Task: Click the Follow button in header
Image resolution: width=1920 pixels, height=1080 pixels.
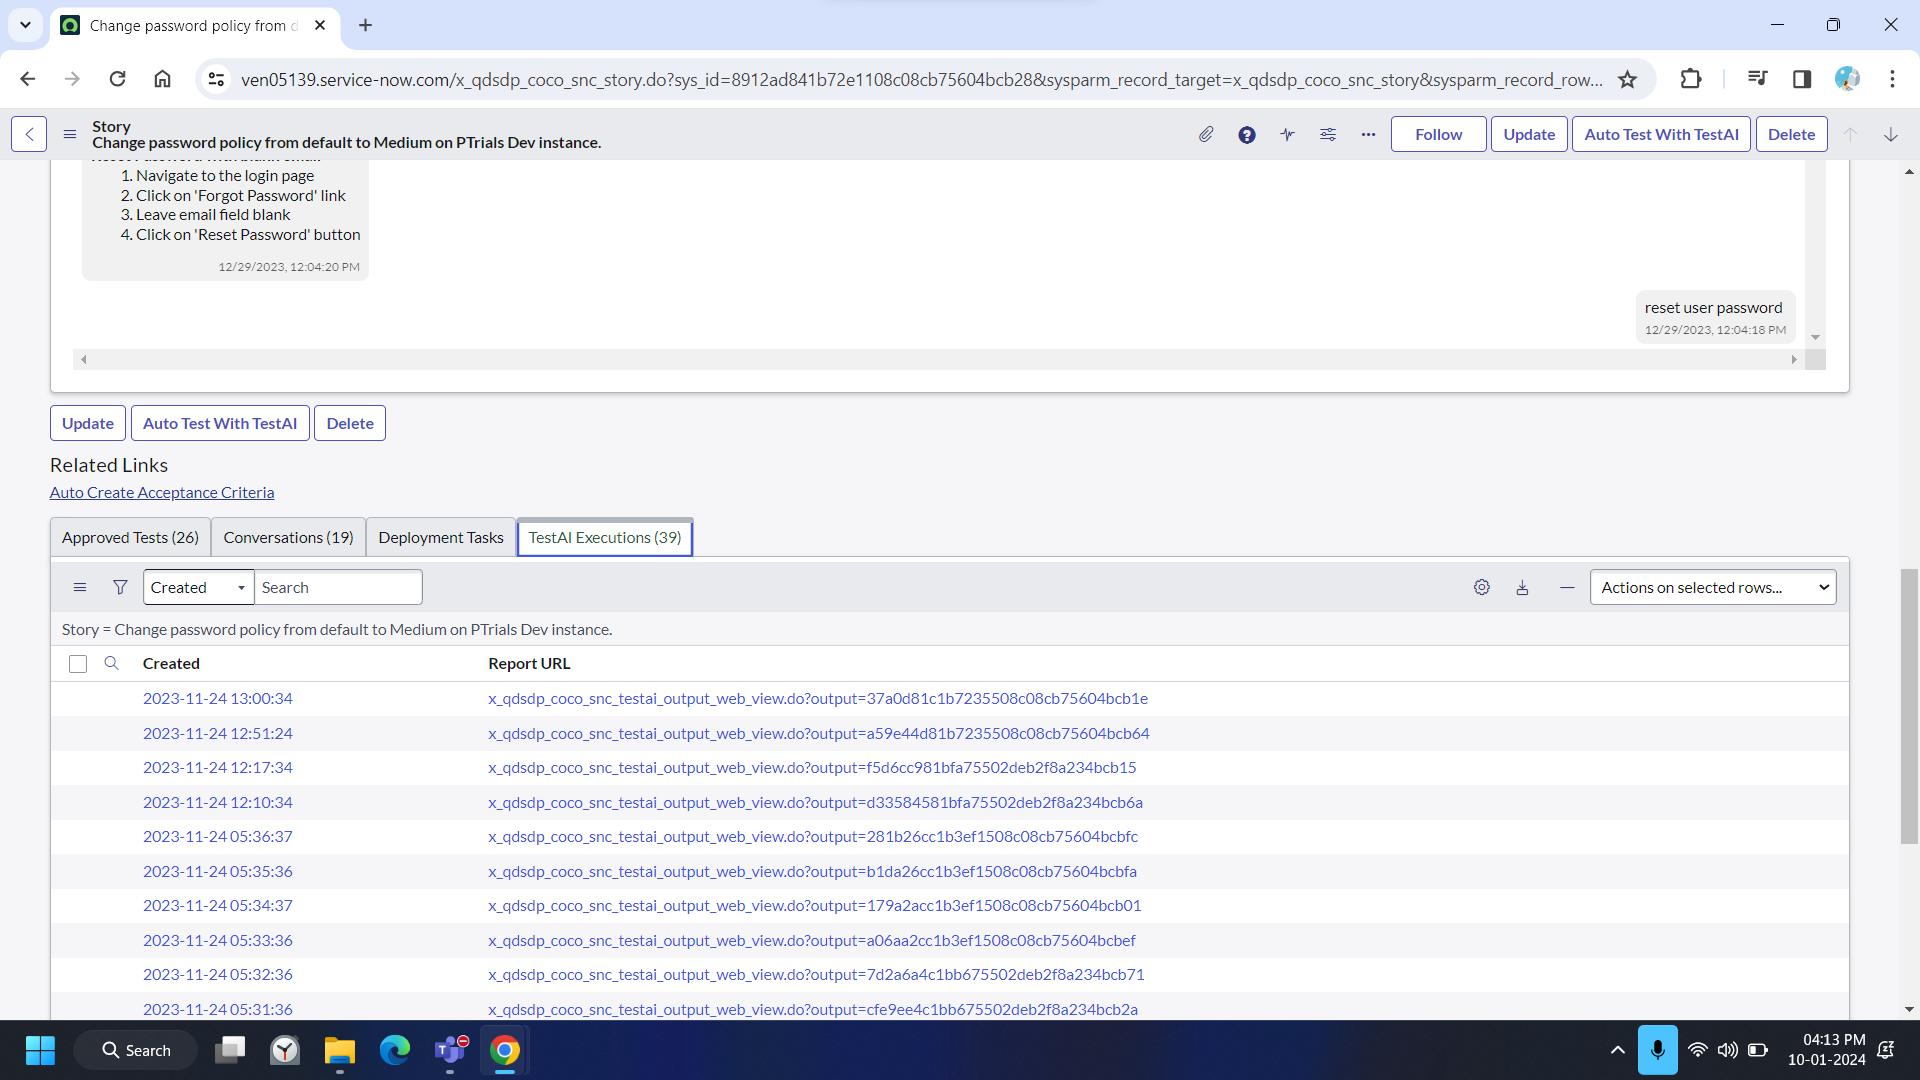Action: click(x=1438, y=134)
